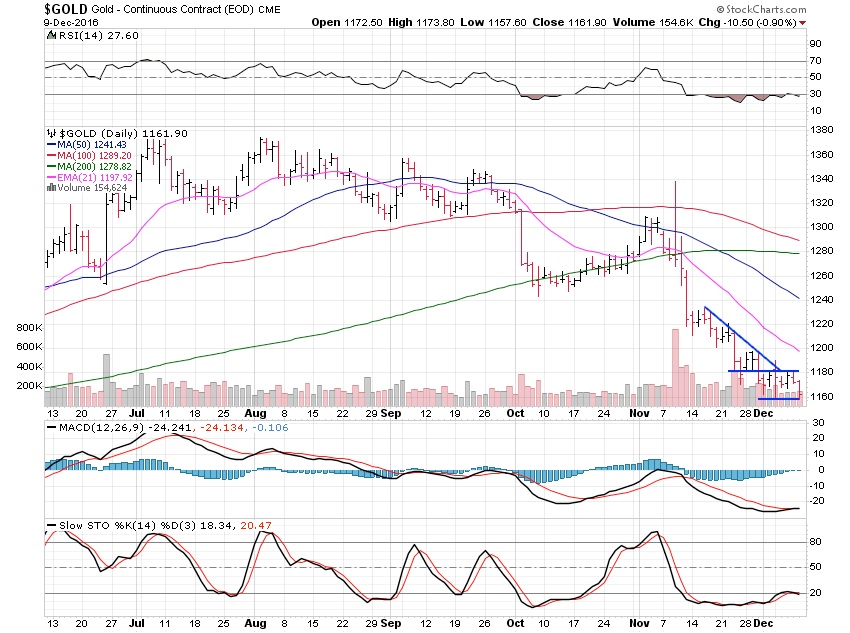Click the 1380 price axis label
850x633 pixels.
point(819,130)
